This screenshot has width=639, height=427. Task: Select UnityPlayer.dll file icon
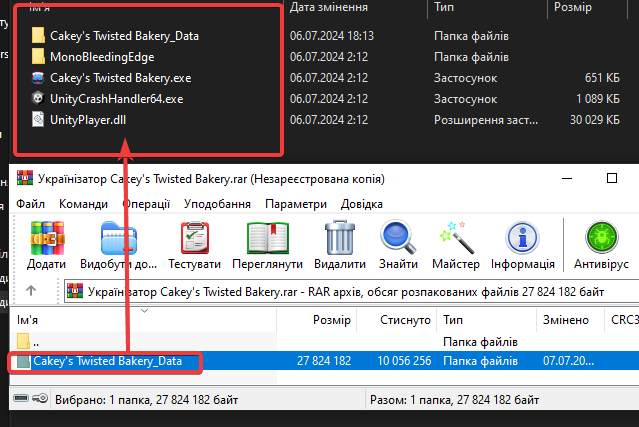38,120
